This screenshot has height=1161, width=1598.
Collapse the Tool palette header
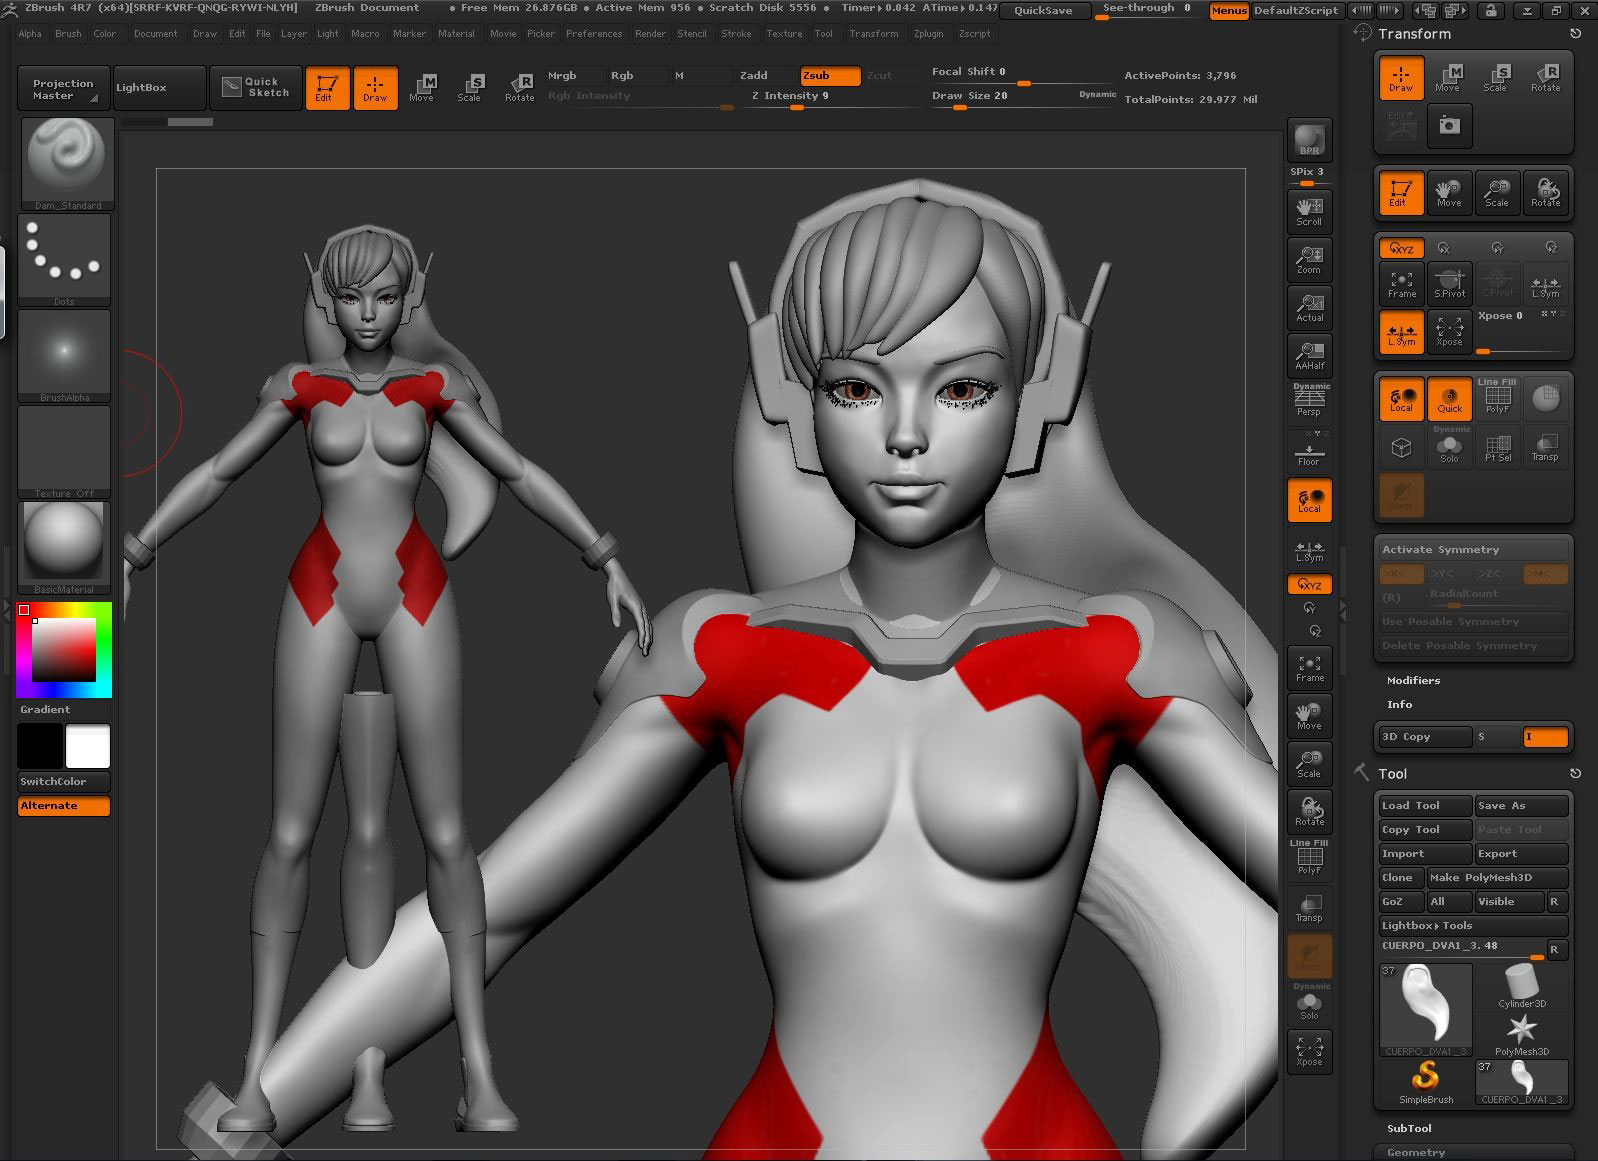click(x=1392, y=773)
